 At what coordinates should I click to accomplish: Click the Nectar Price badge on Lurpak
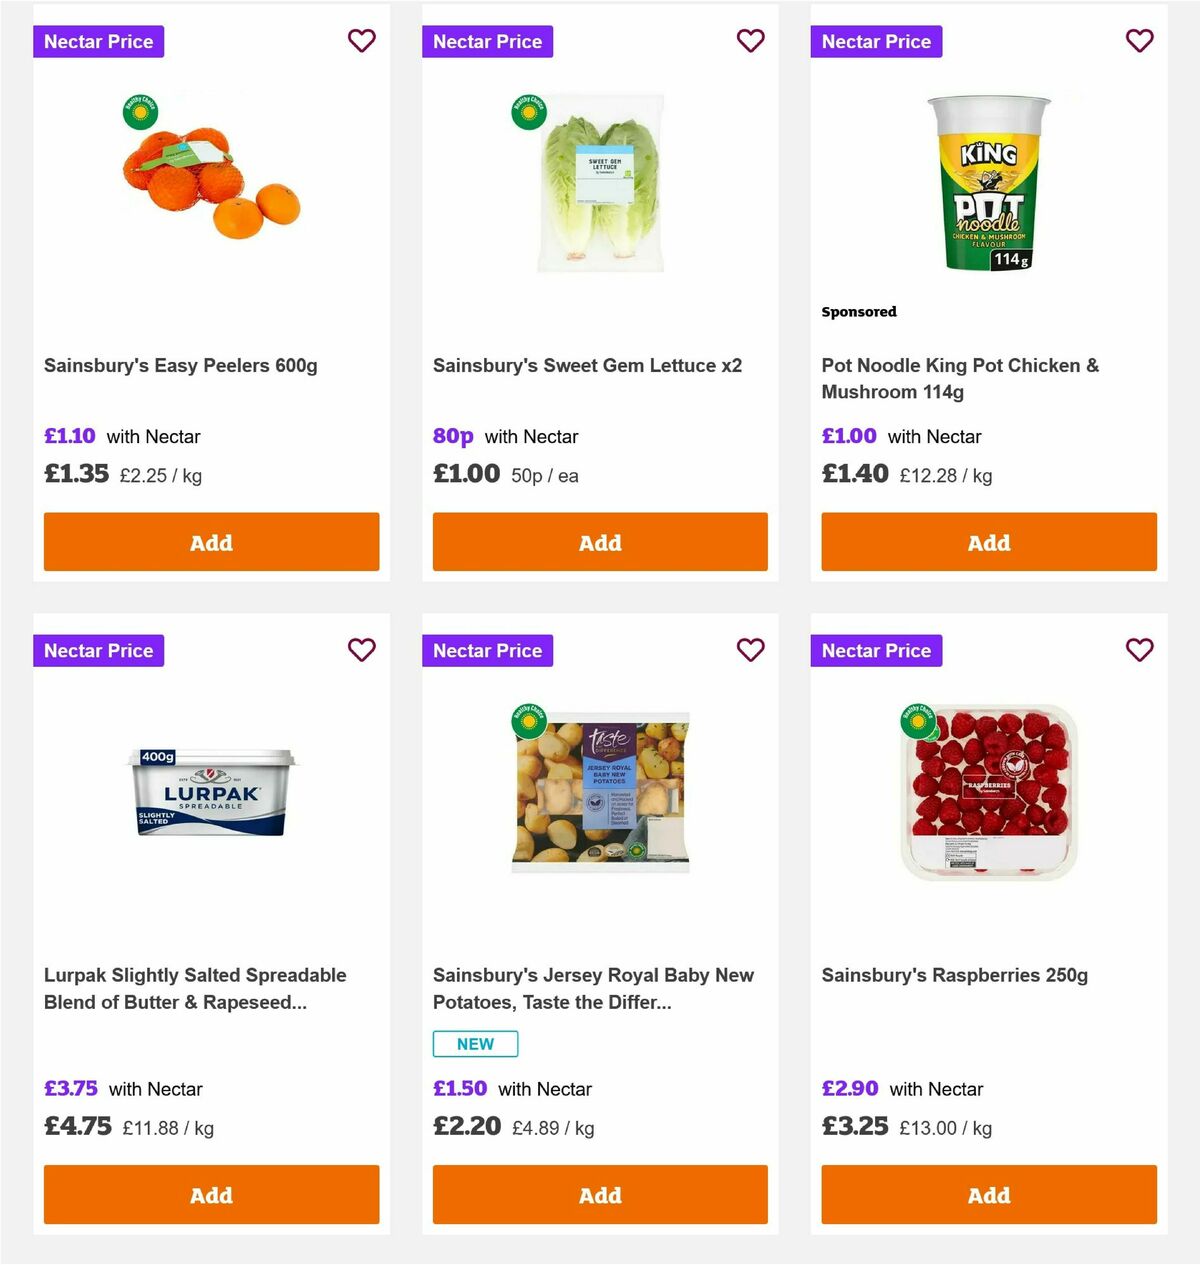(98, 650)
